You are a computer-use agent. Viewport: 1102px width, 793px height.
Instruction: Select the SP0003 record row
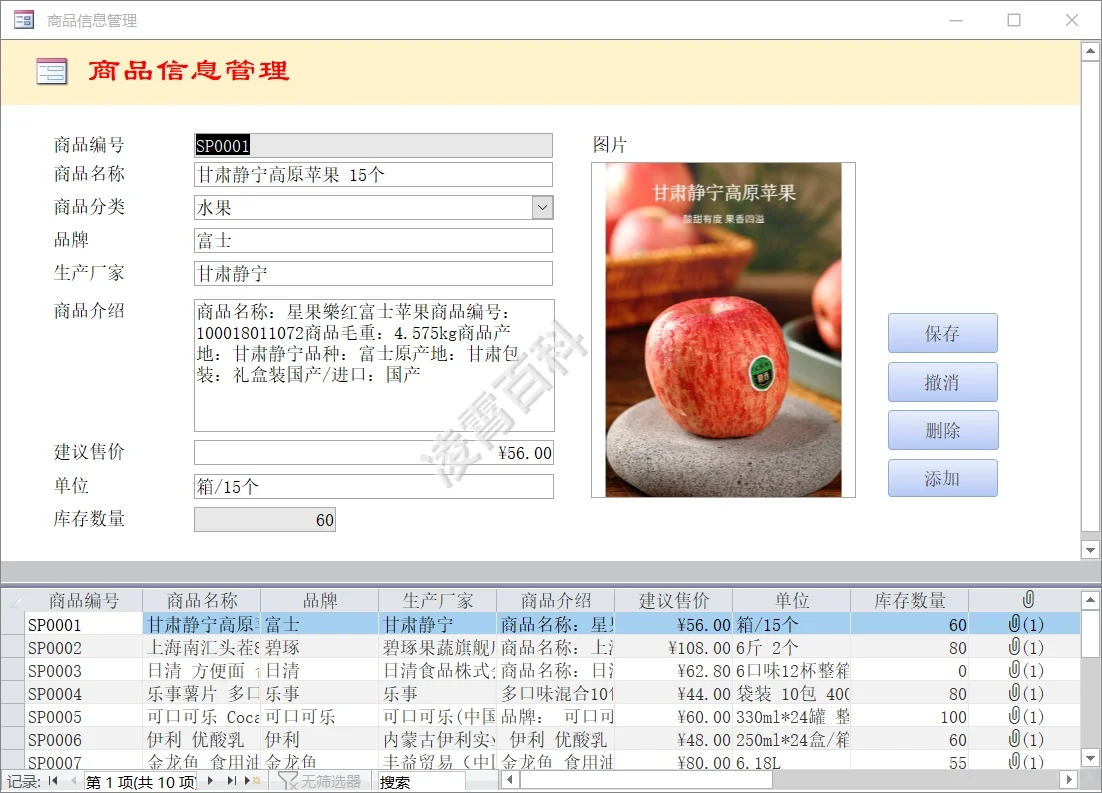pos(11,670)
